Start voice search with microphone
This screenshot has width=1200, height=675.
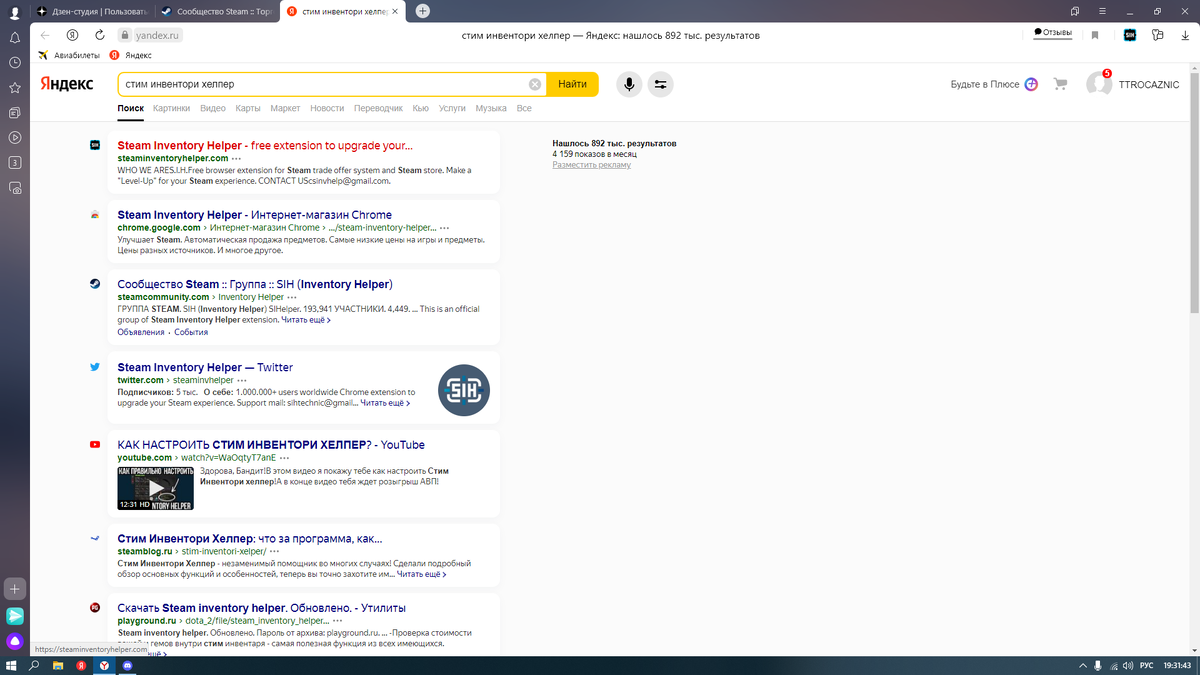(629, 84)
